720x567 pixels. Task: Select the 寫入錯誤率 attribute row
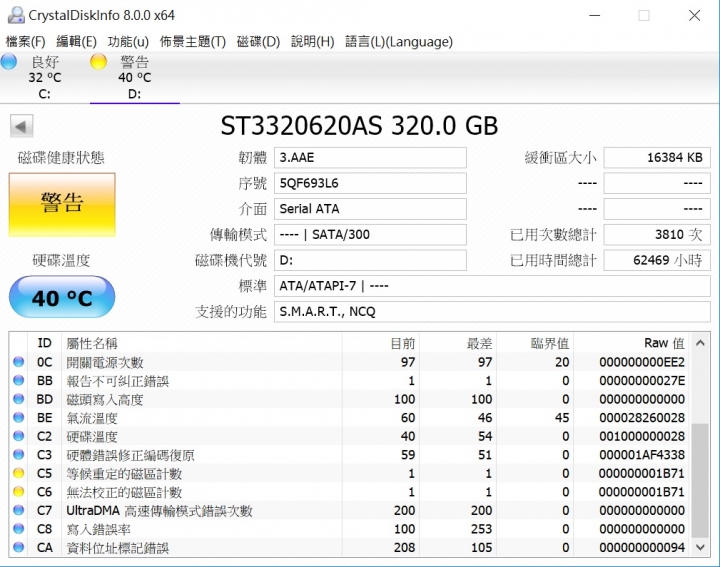tap(349, 529)
